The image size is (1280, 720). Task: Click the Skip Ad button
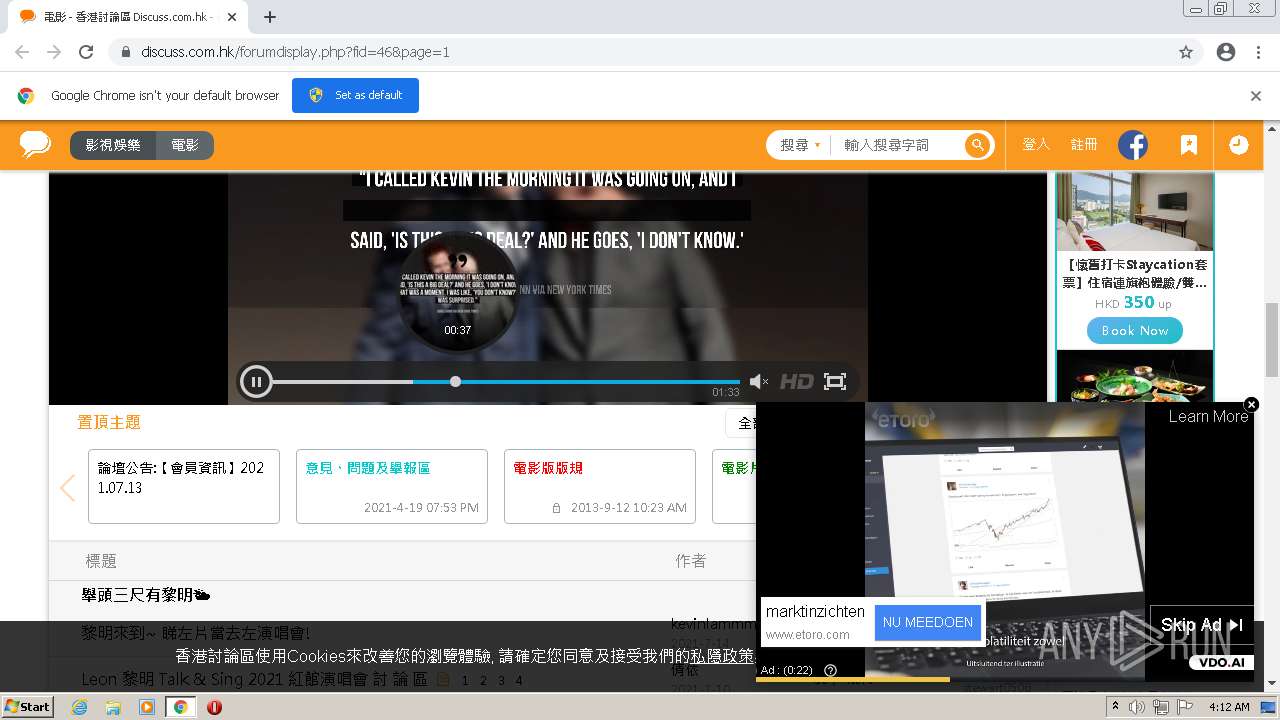coord(1201,625)
